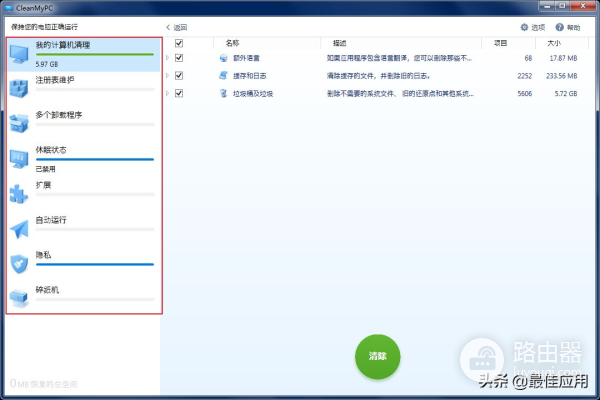Open the 选项 options menu
Viewport: 600px width, 400px height.
tap(533, 27)
